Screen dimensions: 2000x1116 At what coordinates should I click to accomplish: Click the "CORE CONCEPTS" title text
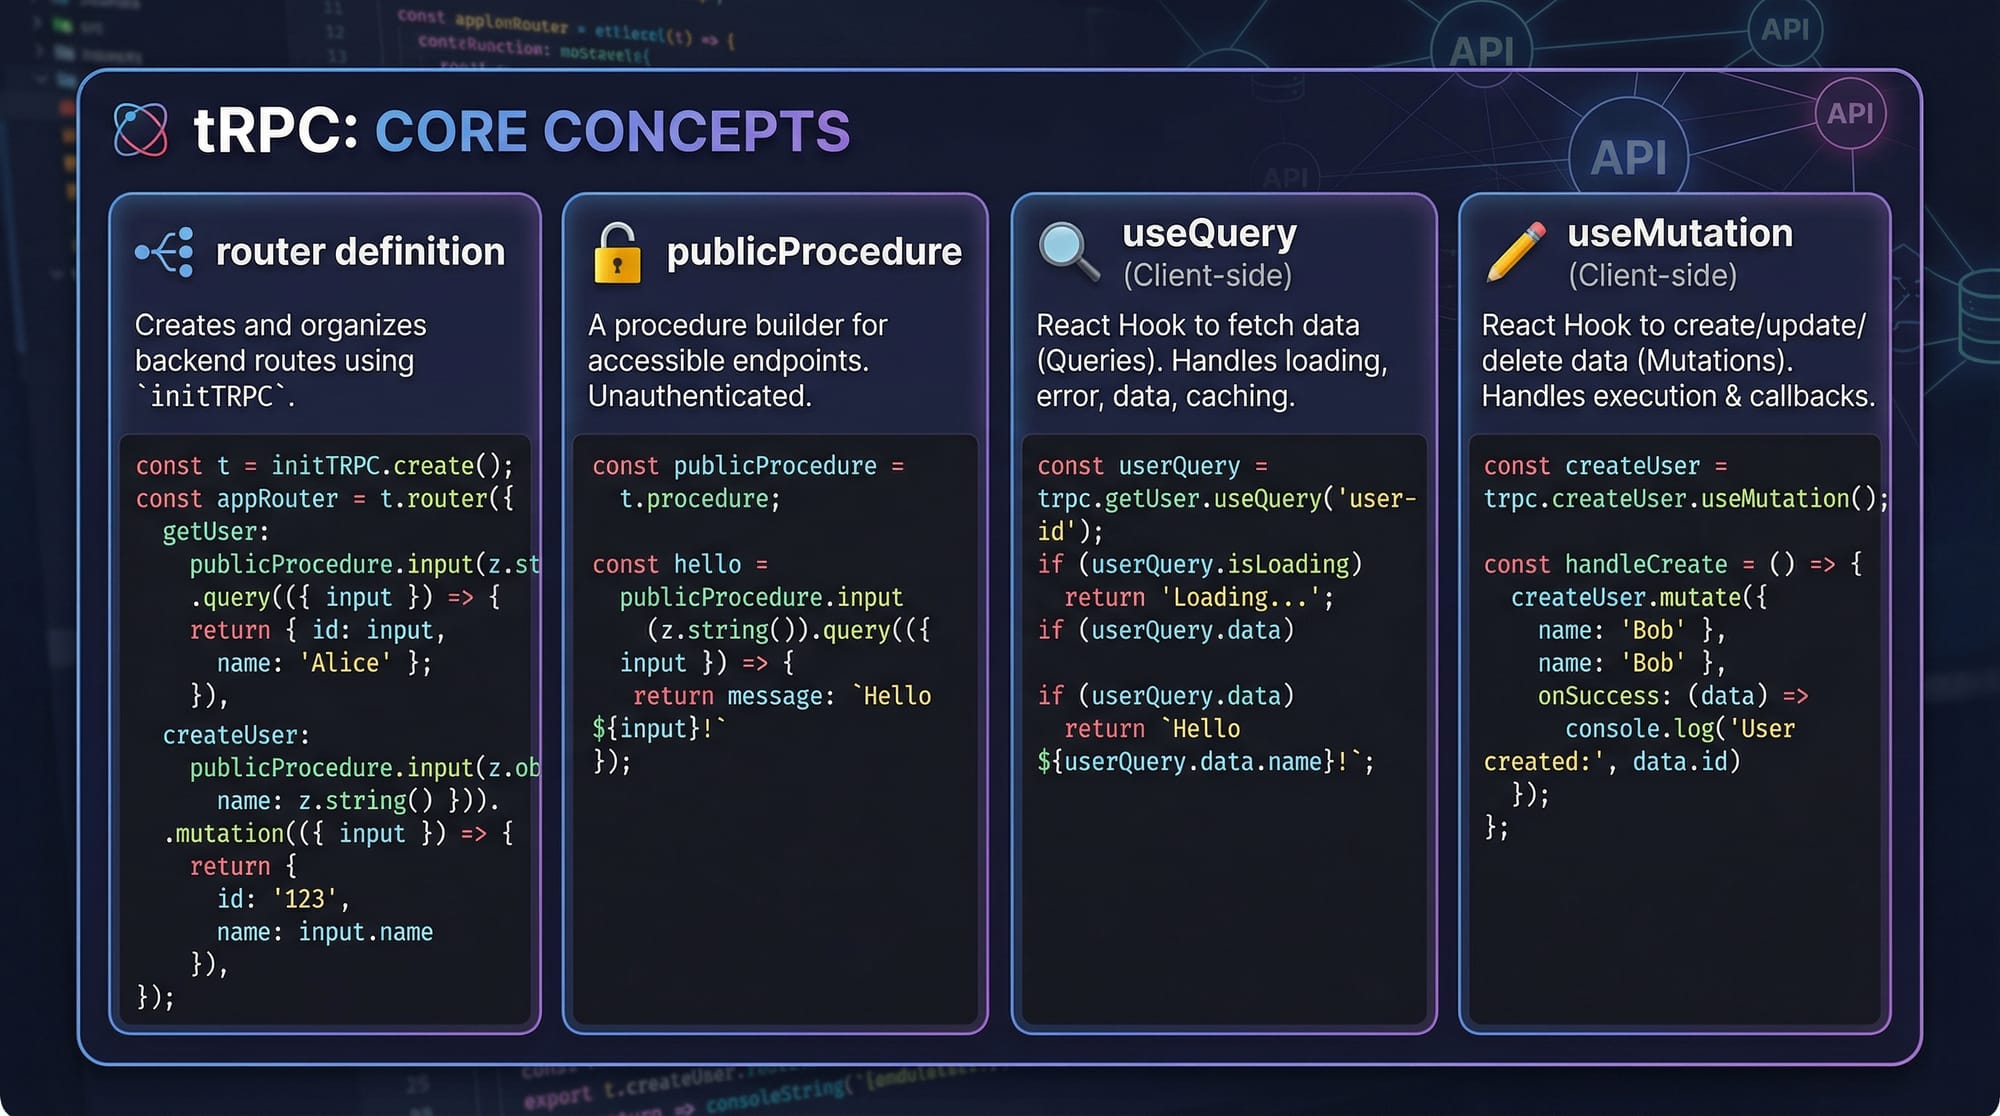tap(612, 132)
